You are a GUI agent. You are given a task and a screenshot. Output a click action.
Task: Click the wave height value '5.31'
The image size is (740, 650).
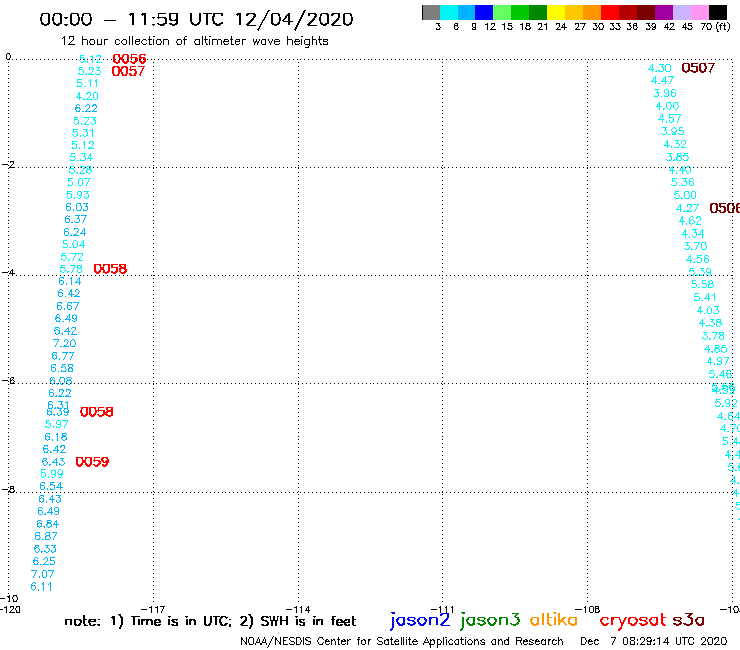[83, 133]
